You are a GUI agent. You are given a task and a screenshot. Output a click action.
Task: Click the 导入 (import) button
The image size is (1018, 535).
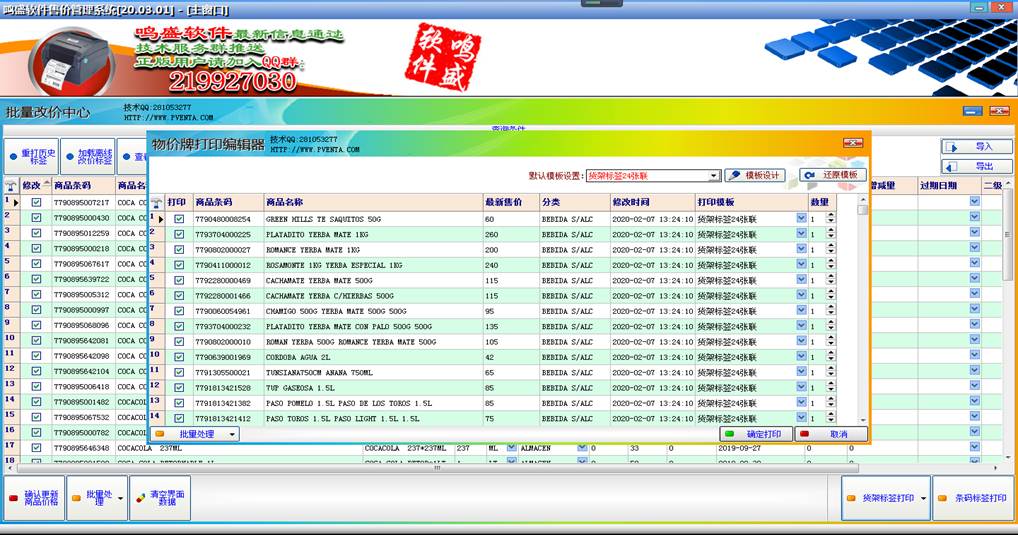[977, 147]
